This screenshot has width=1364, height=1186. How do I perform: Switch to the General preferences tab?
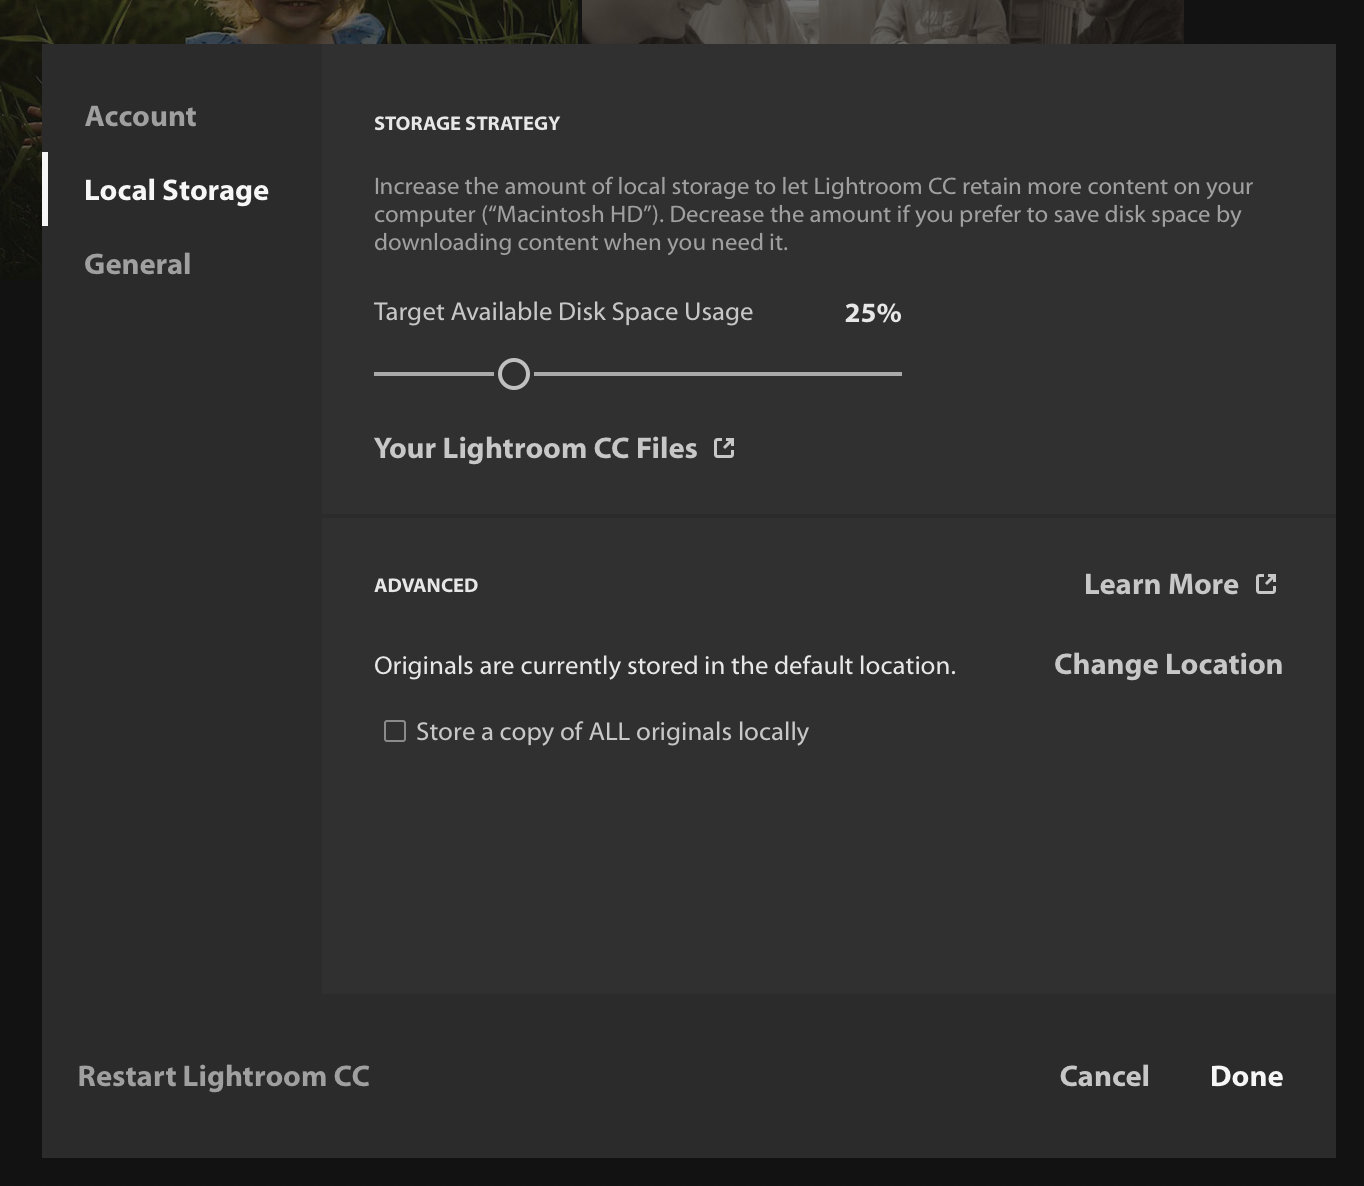(x=137, y=264)
